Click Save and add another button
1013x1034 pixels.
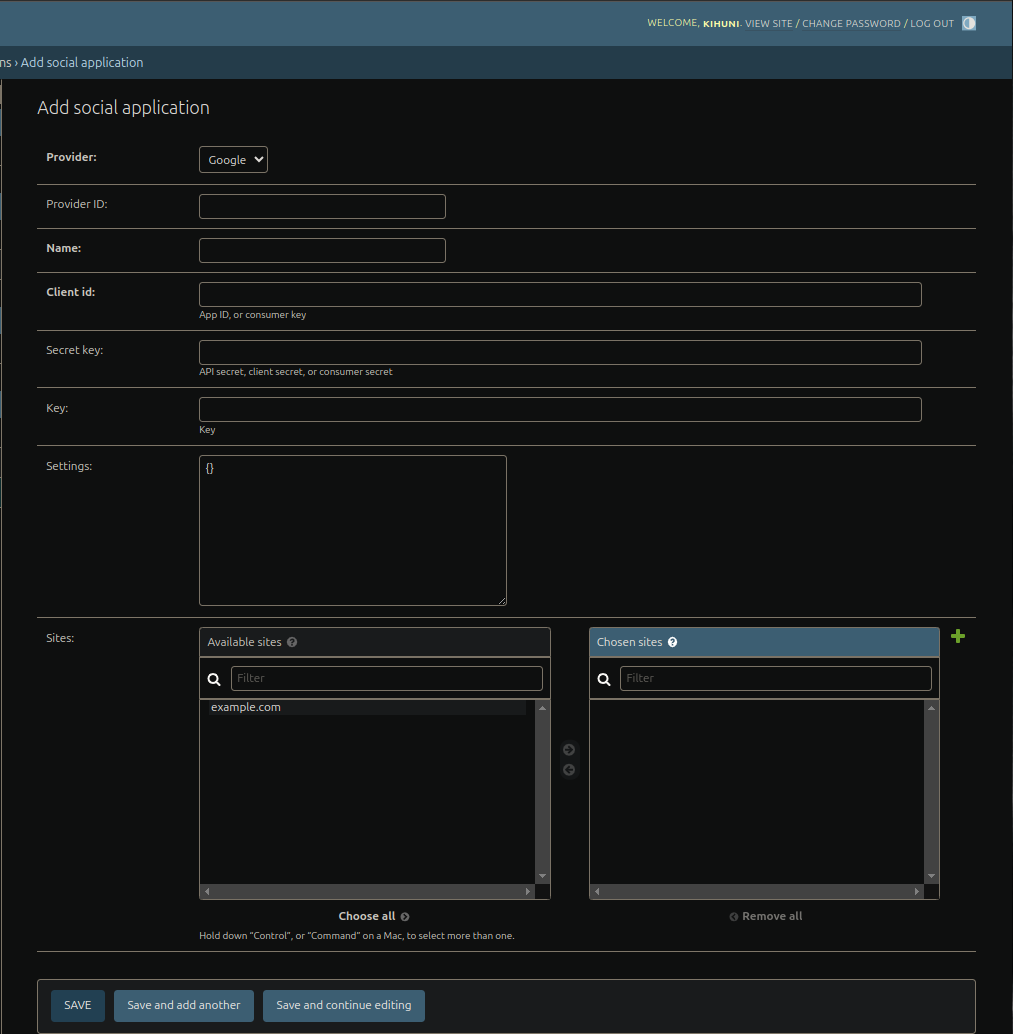point(183,1005)
